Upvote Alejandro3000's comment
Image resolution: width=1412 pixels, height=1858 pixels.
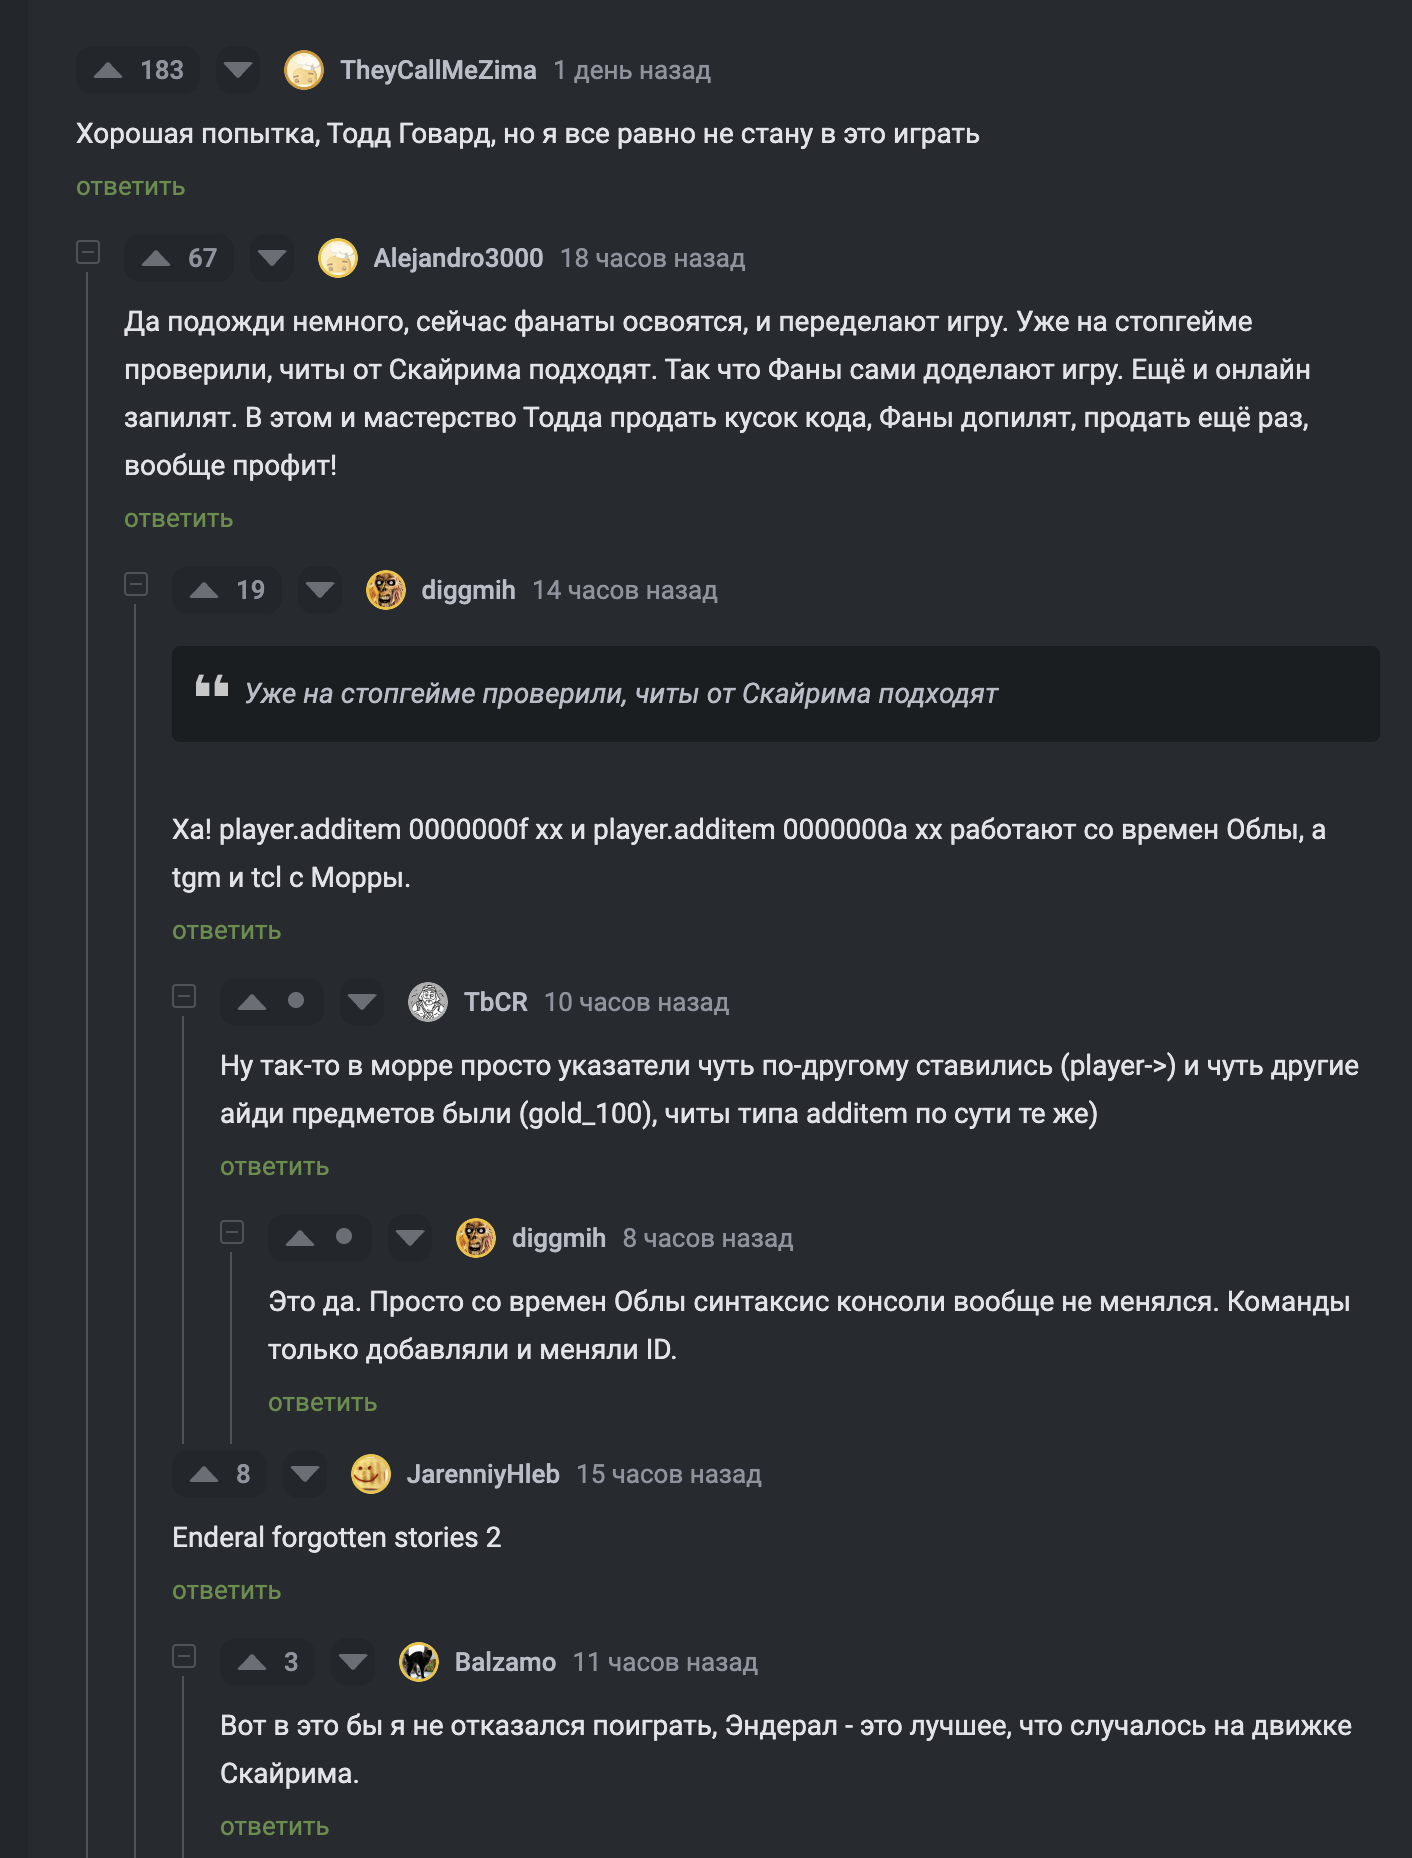point(156,258)
